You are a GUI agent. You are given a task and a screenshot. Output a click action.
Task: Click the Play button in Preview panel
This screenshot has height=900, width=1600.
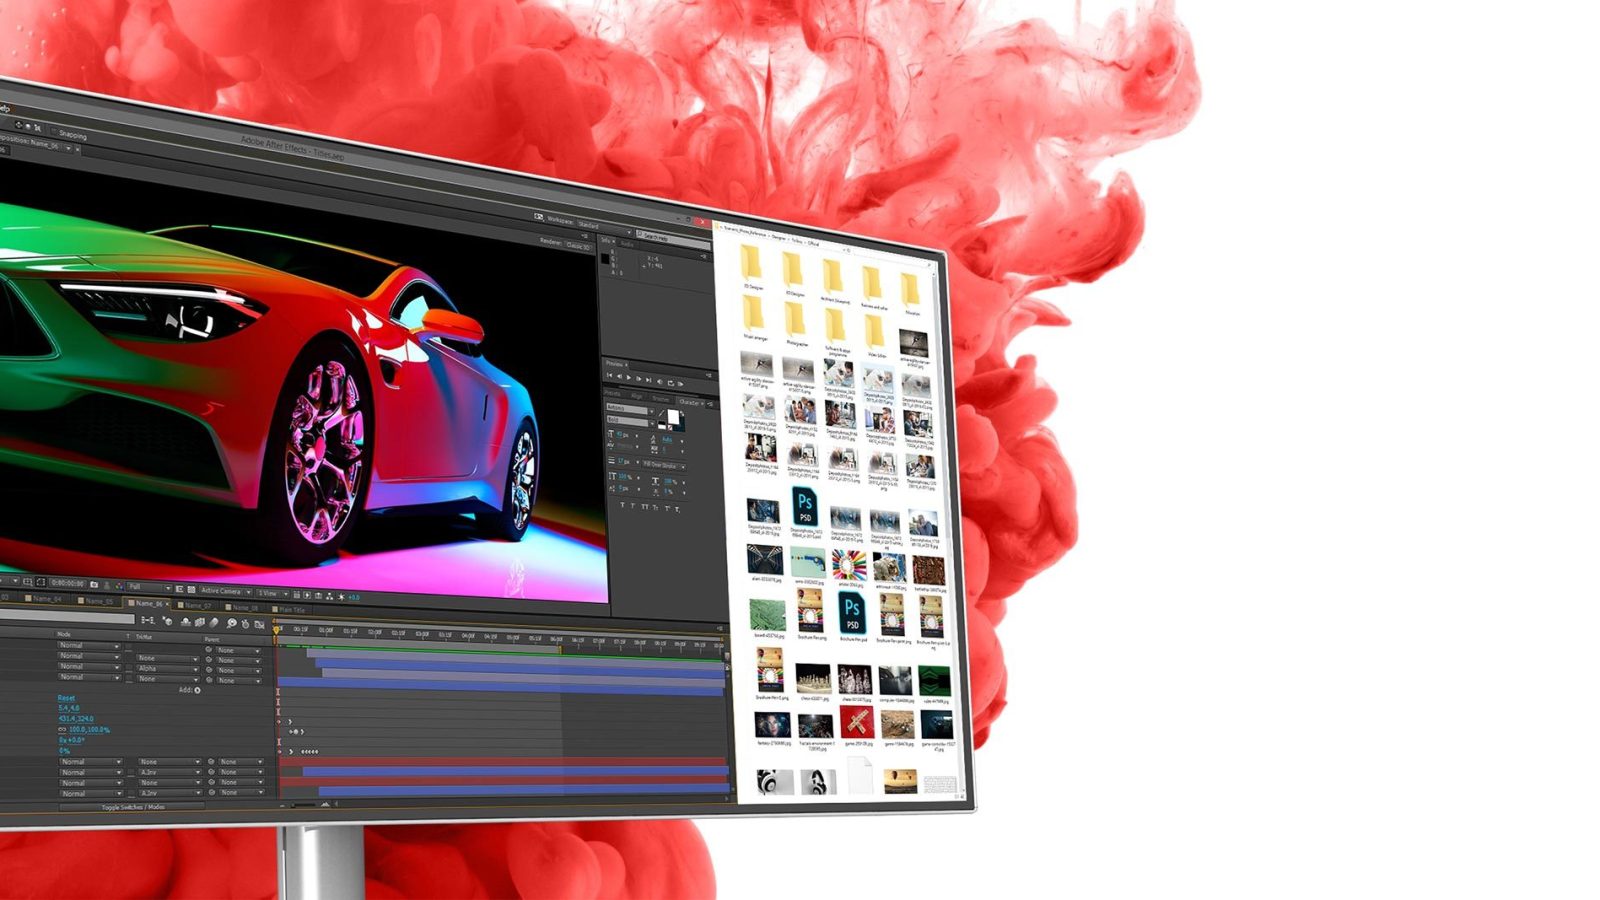coord(629,378)
